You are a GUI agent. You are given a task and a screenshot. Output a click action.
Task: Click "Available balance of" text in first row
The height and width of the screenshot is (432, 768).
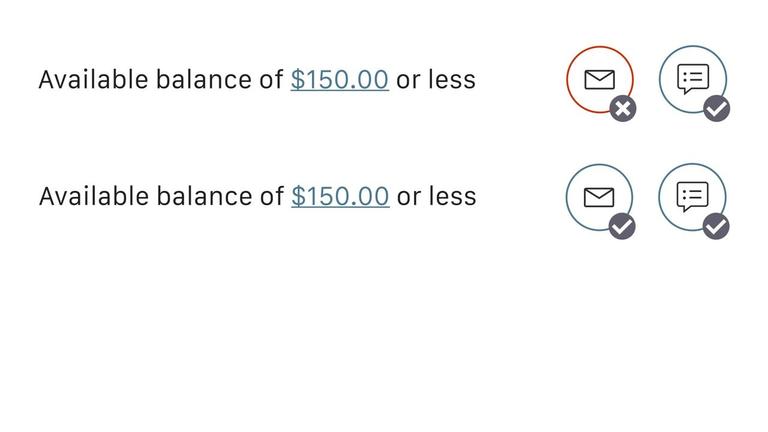coord(160,79)
